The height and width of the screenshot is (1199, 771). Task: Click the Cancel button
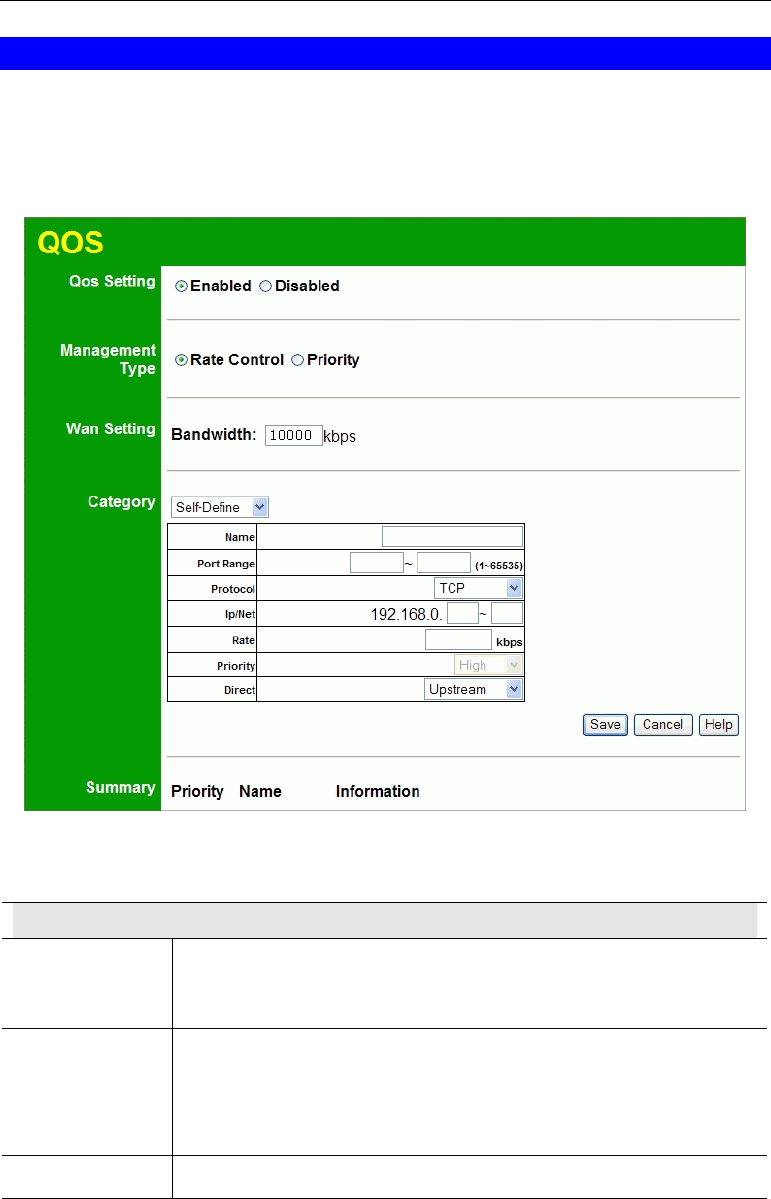pos(663,725)
